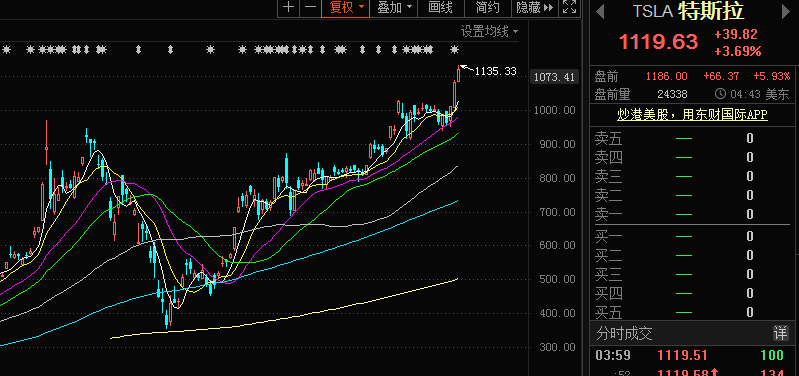Open the 叠加 overlay dropdown
The image size is (799, 376).
(394, 8)
